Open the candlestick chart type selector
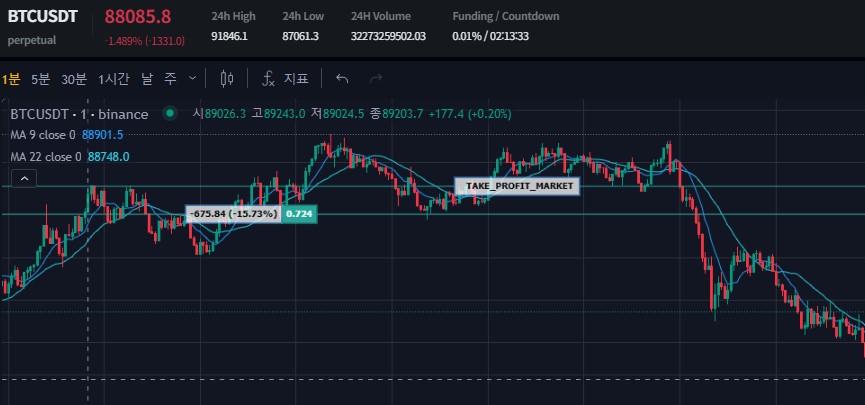Image resolution: width=865 pixels, height=405 pixels. (x=227, y=79)
